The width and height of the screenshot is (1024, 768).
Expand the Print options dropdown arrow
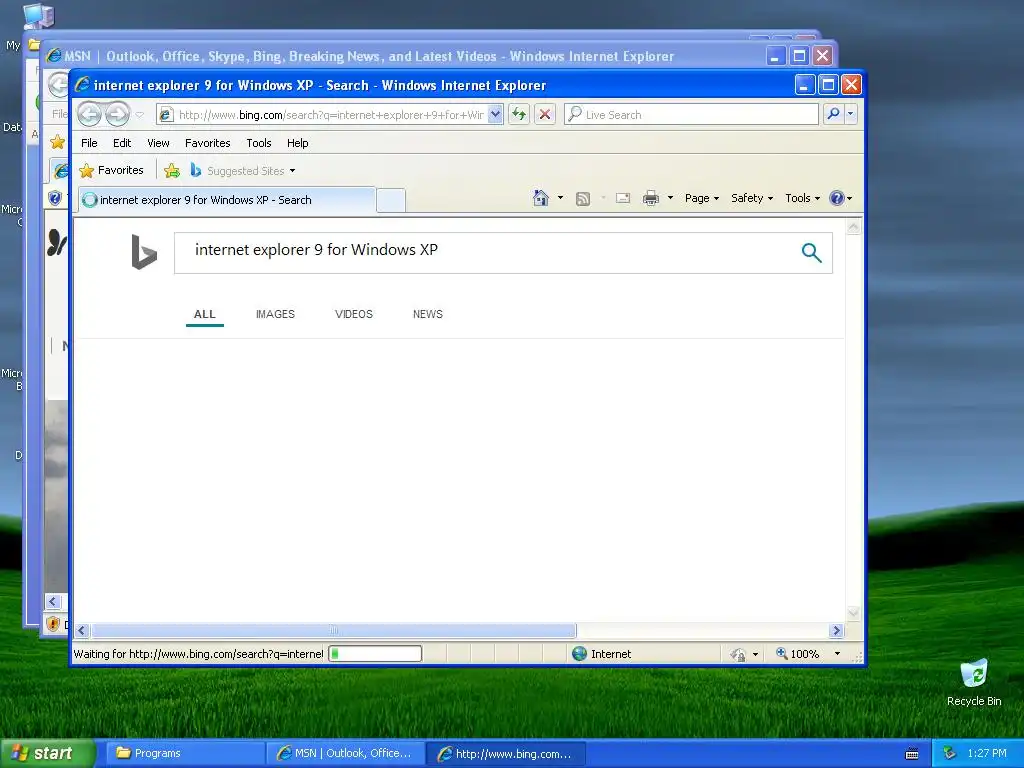(670, 198)
